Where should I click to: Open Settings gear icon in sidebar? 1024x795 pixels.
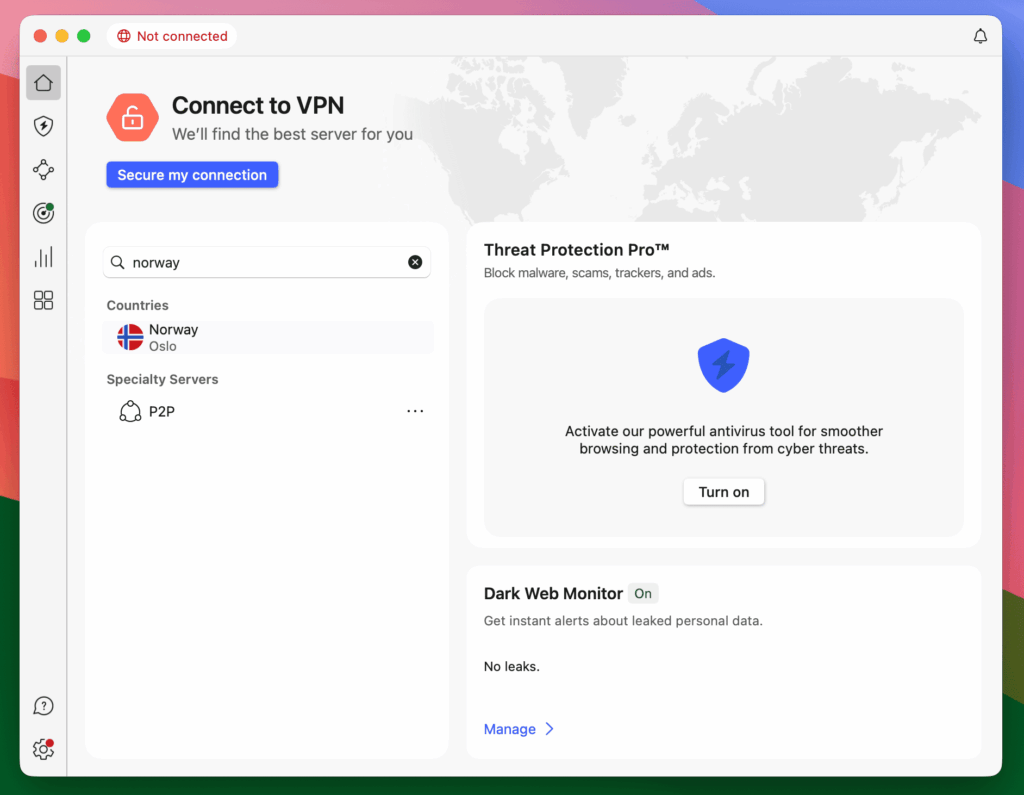(x=43, y=749)
